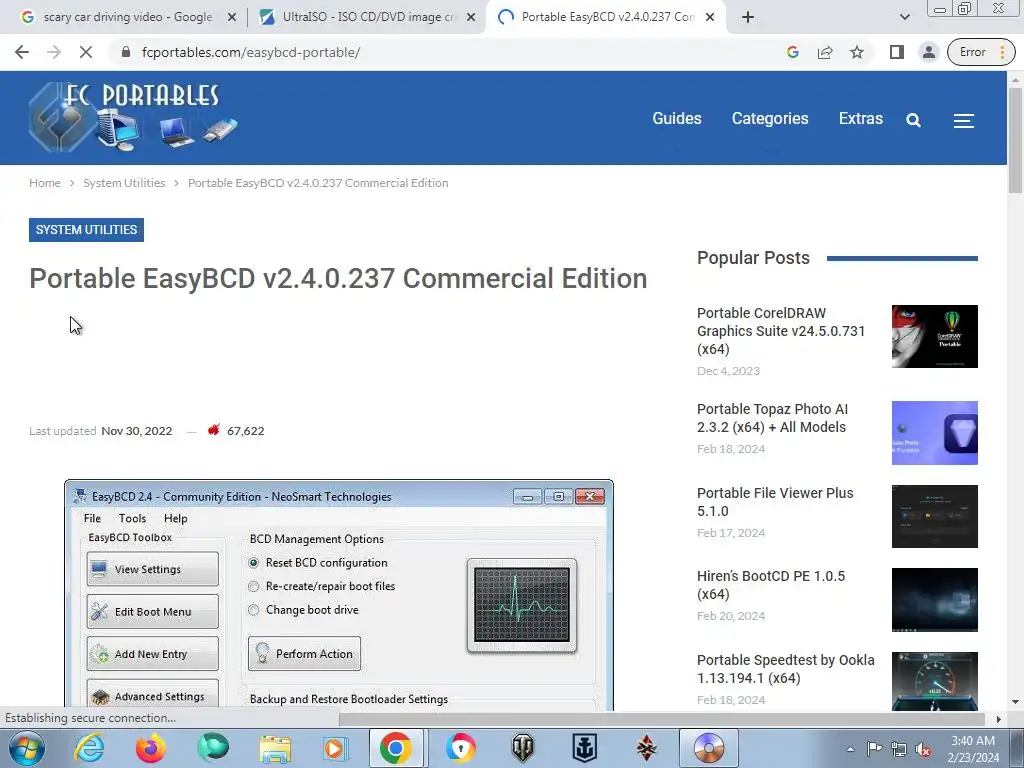
Task: Open Portable Topaz Photo AI post
Action: coord(773,418)
